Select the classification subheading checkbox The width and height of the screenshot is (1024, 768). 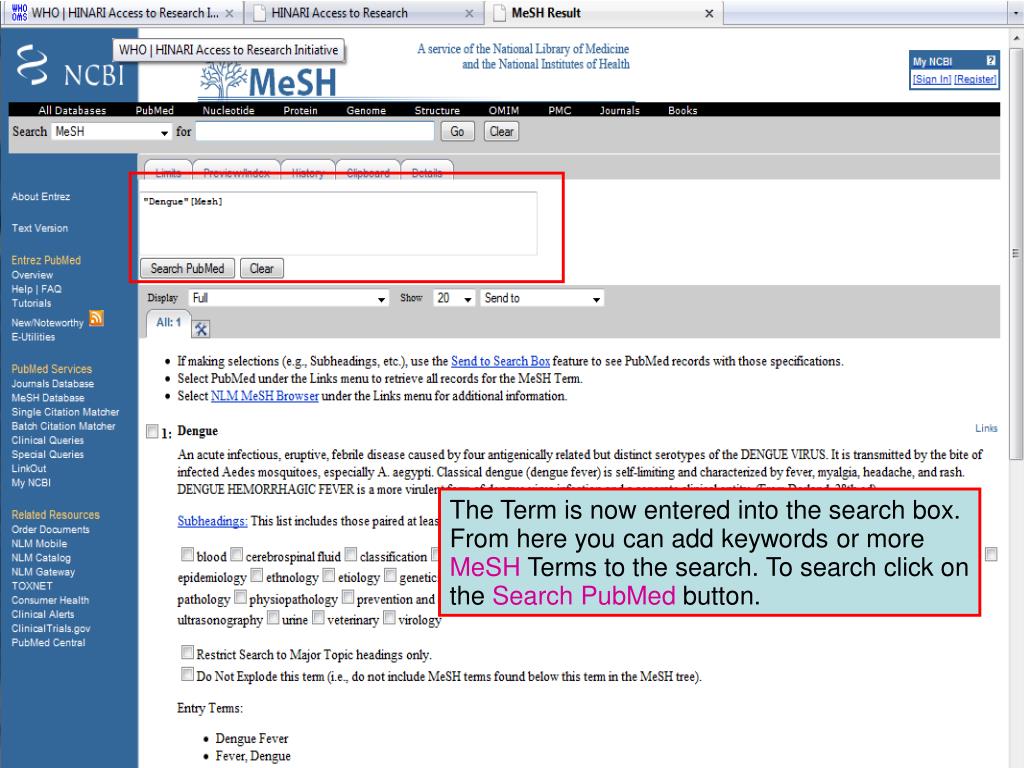pyautogui.click(x=351, y=554)
